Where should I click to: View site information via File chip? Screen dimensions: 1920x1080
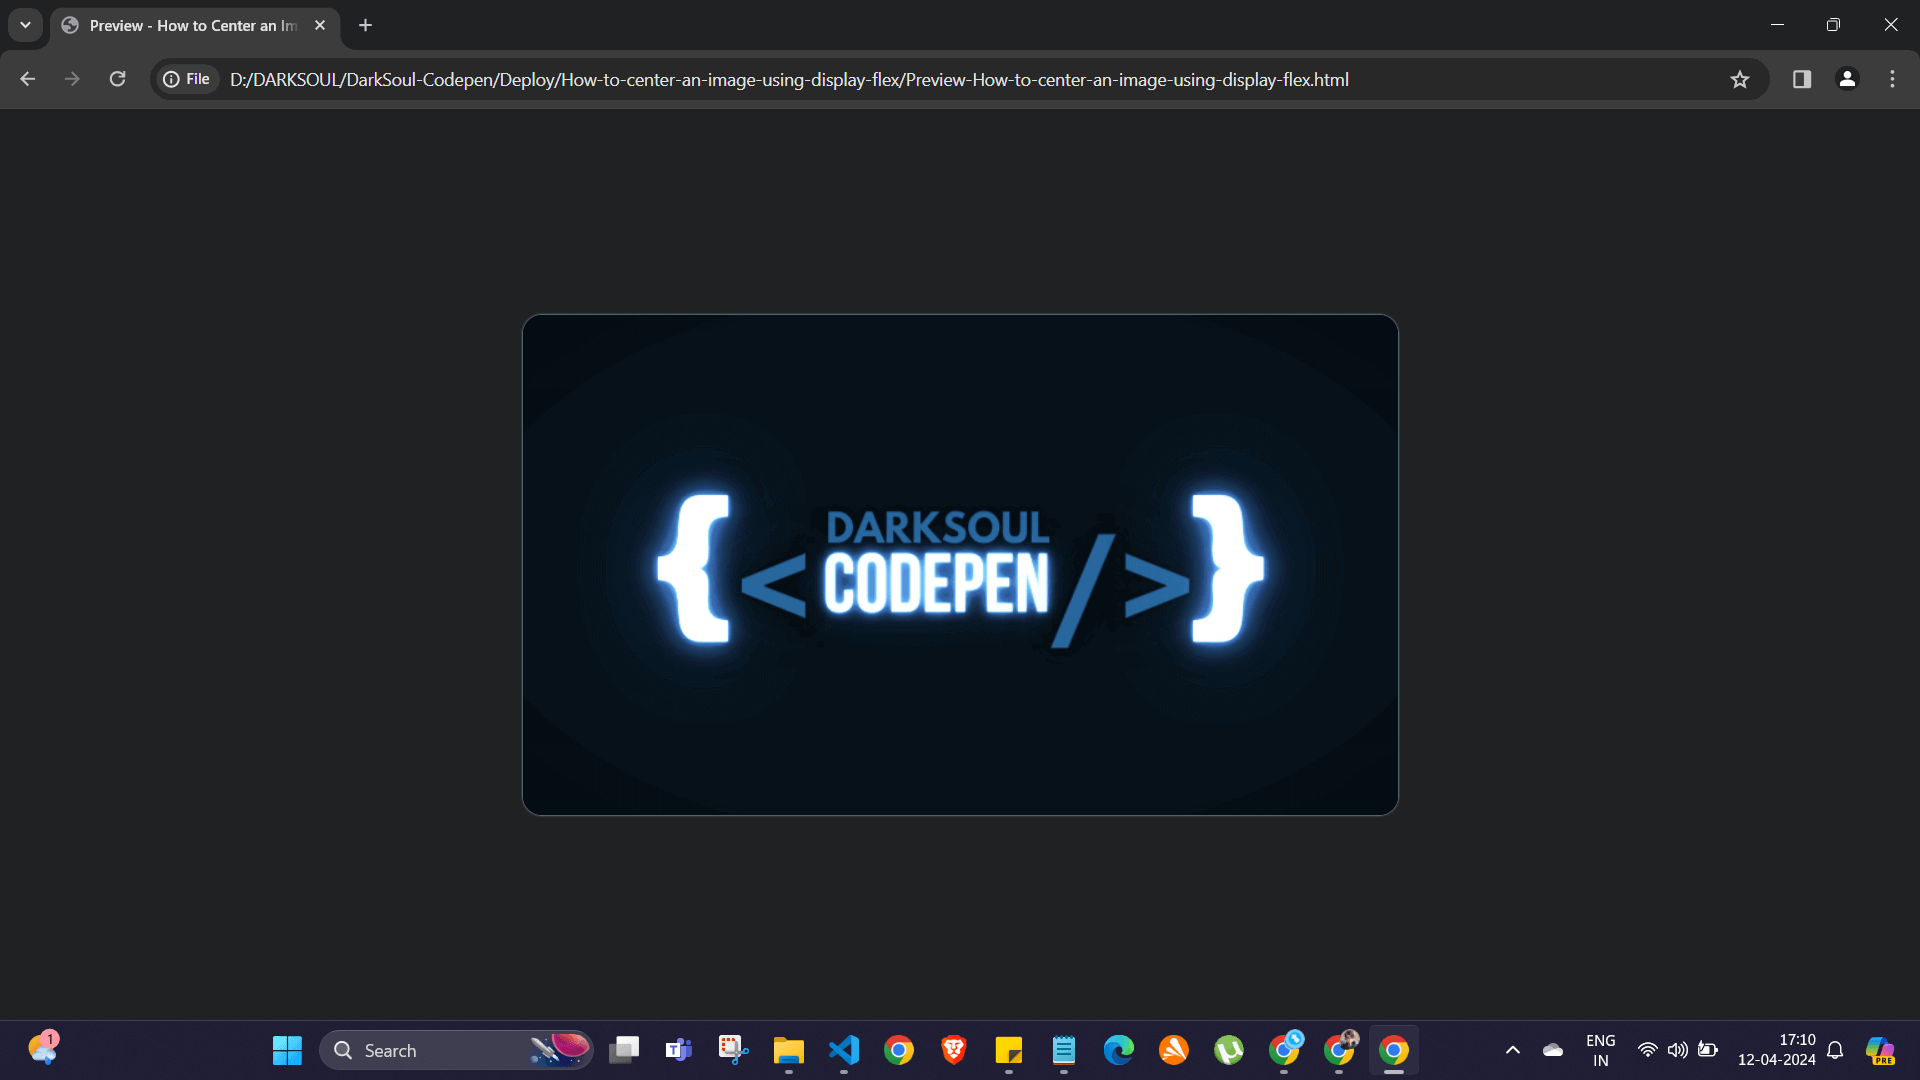point(187,79)
